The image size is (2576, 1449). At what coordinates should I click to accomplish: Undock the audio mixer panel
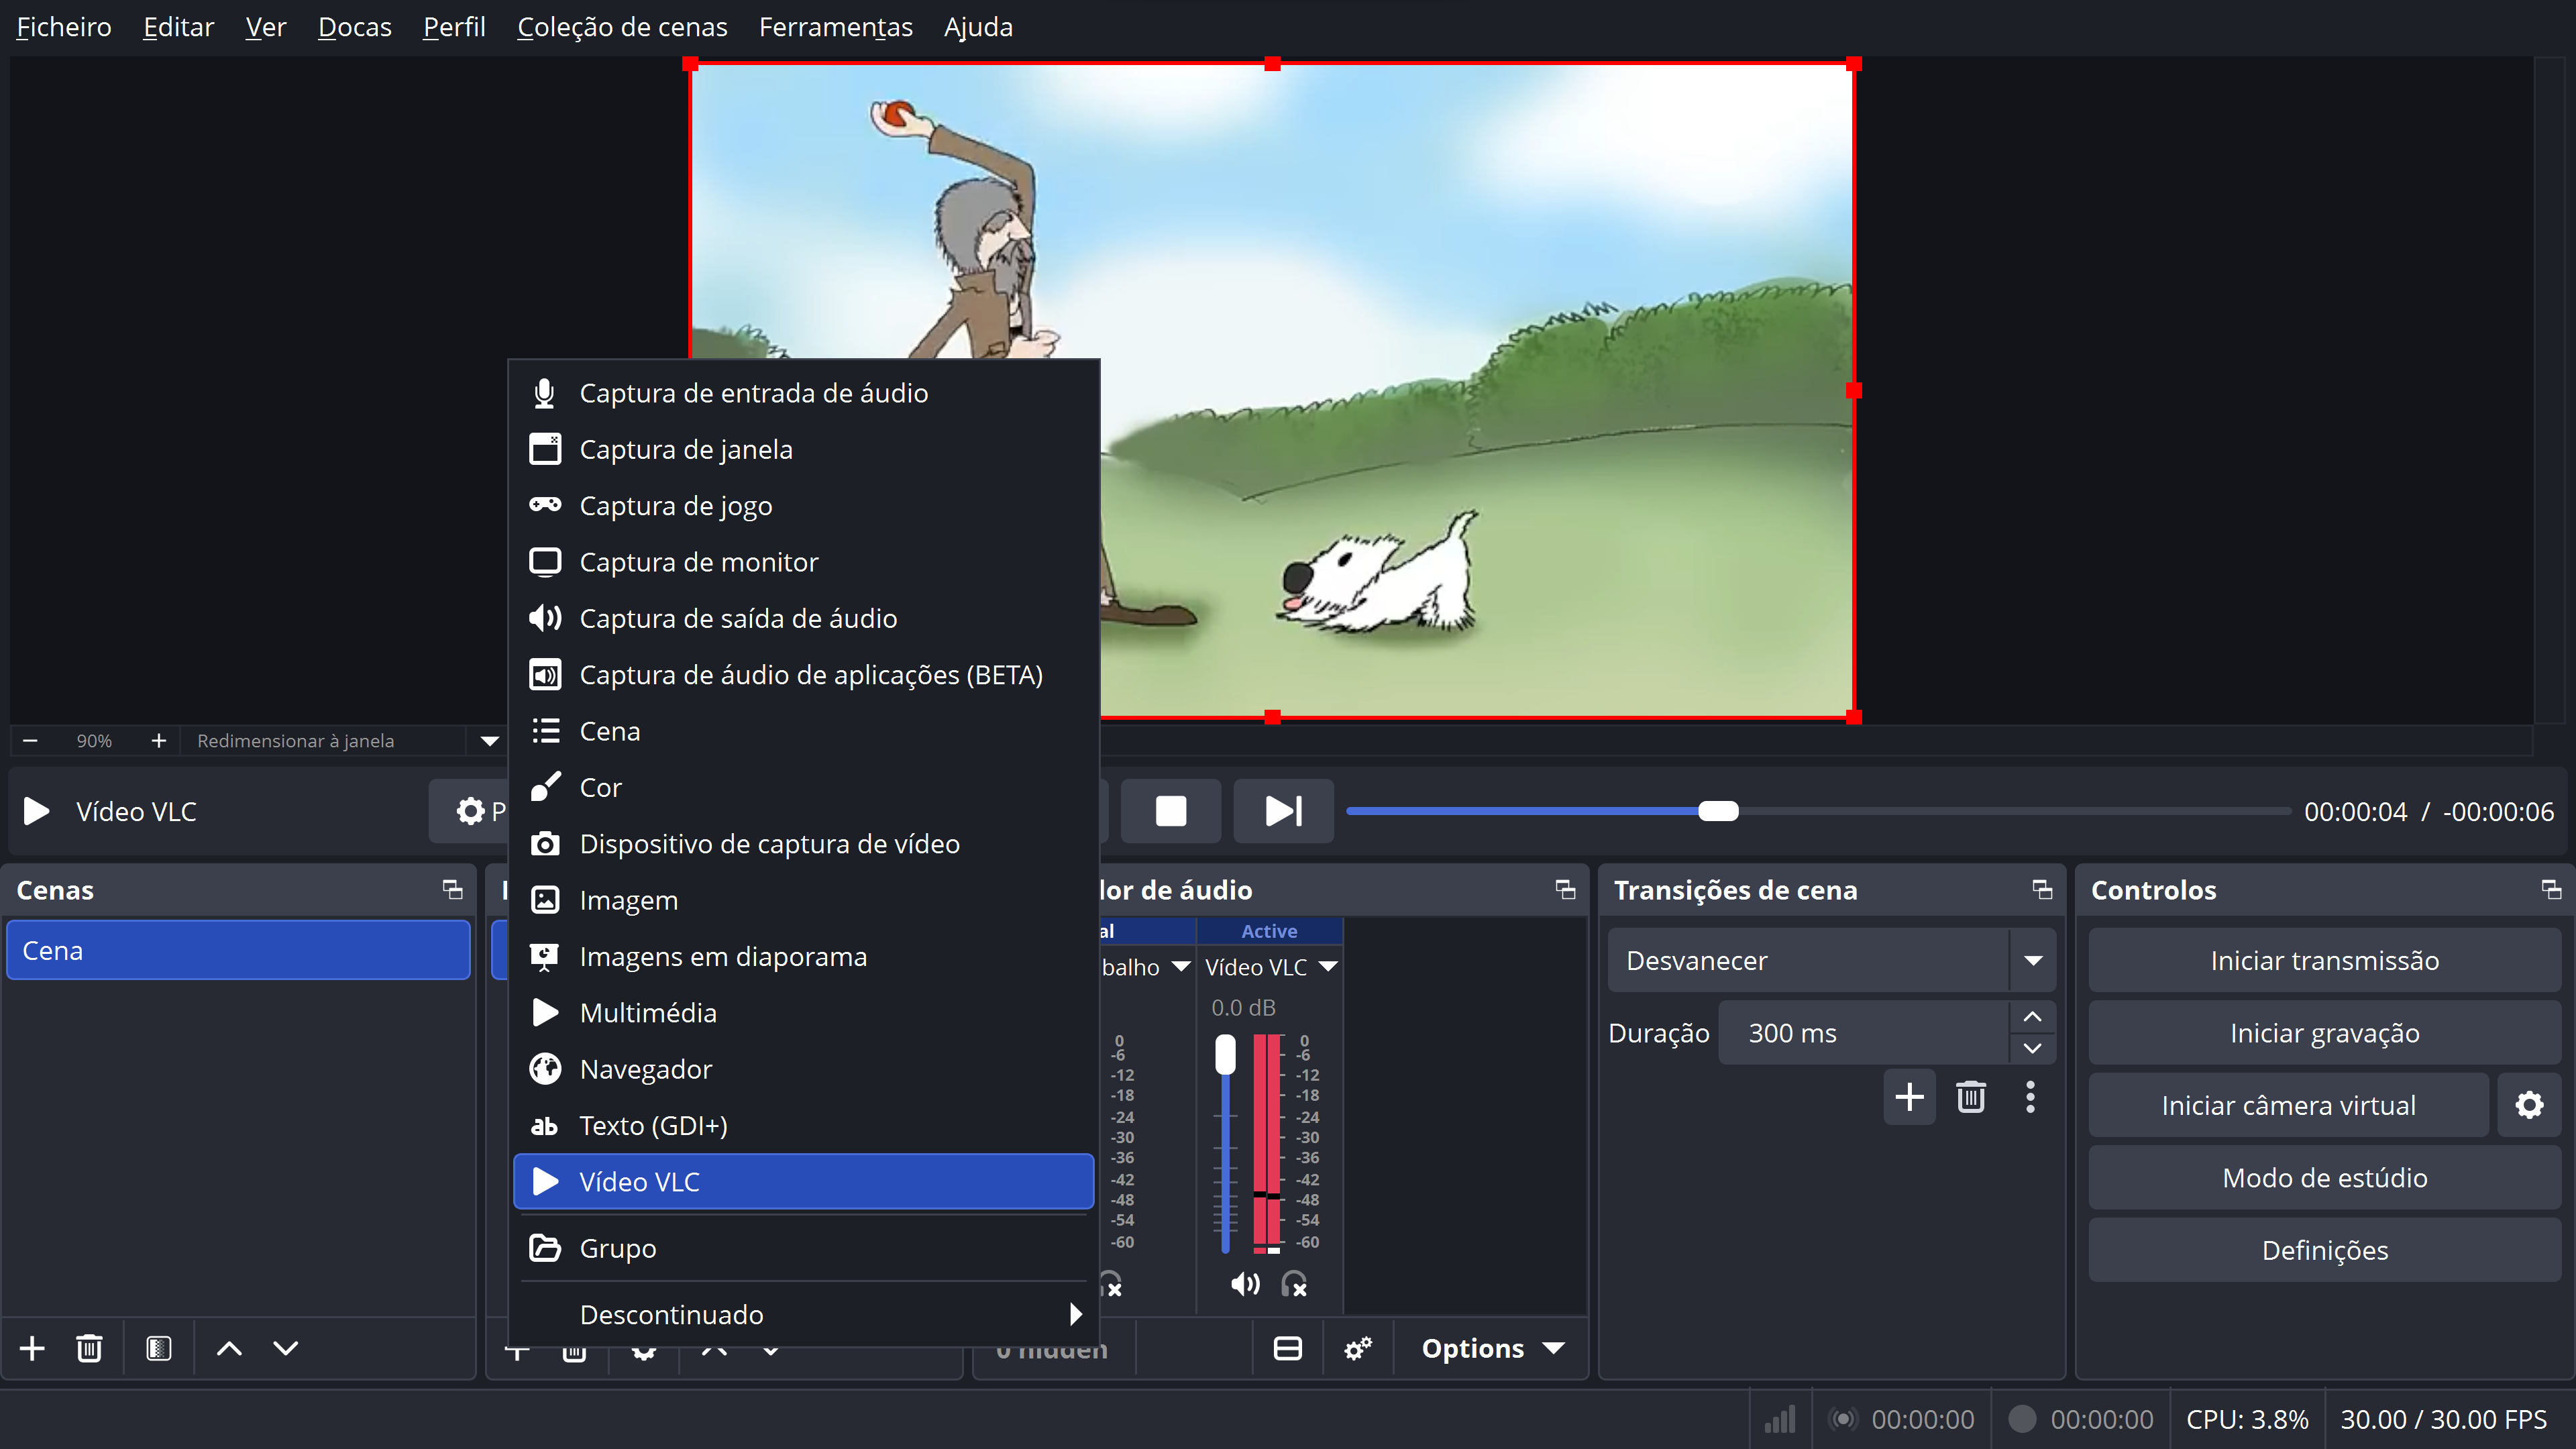[x=1565, y=889]
